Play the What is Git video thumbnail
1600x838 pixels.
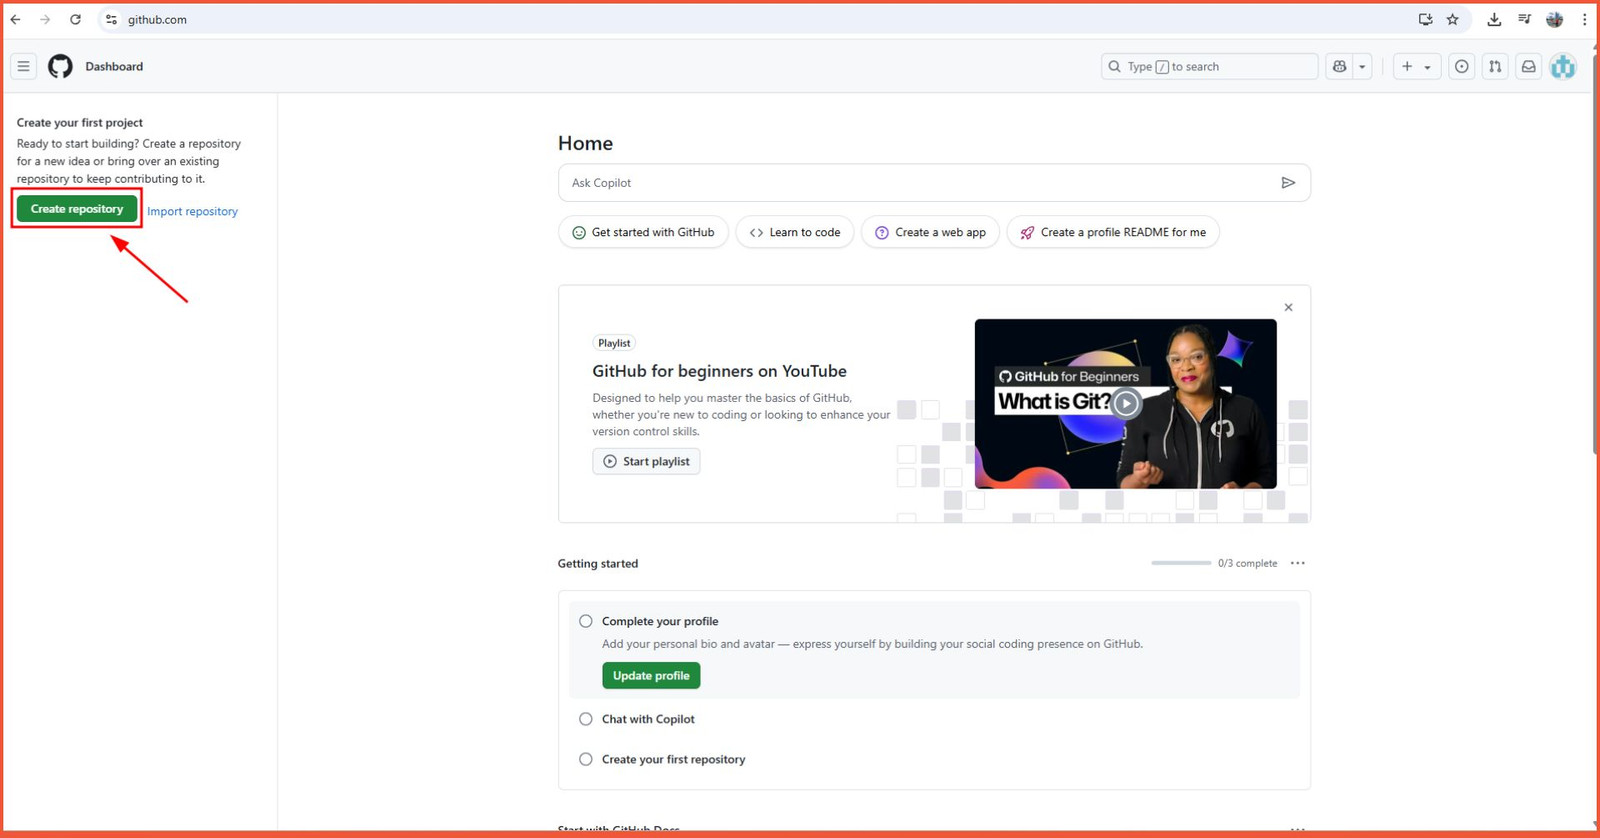(1126, 404)
